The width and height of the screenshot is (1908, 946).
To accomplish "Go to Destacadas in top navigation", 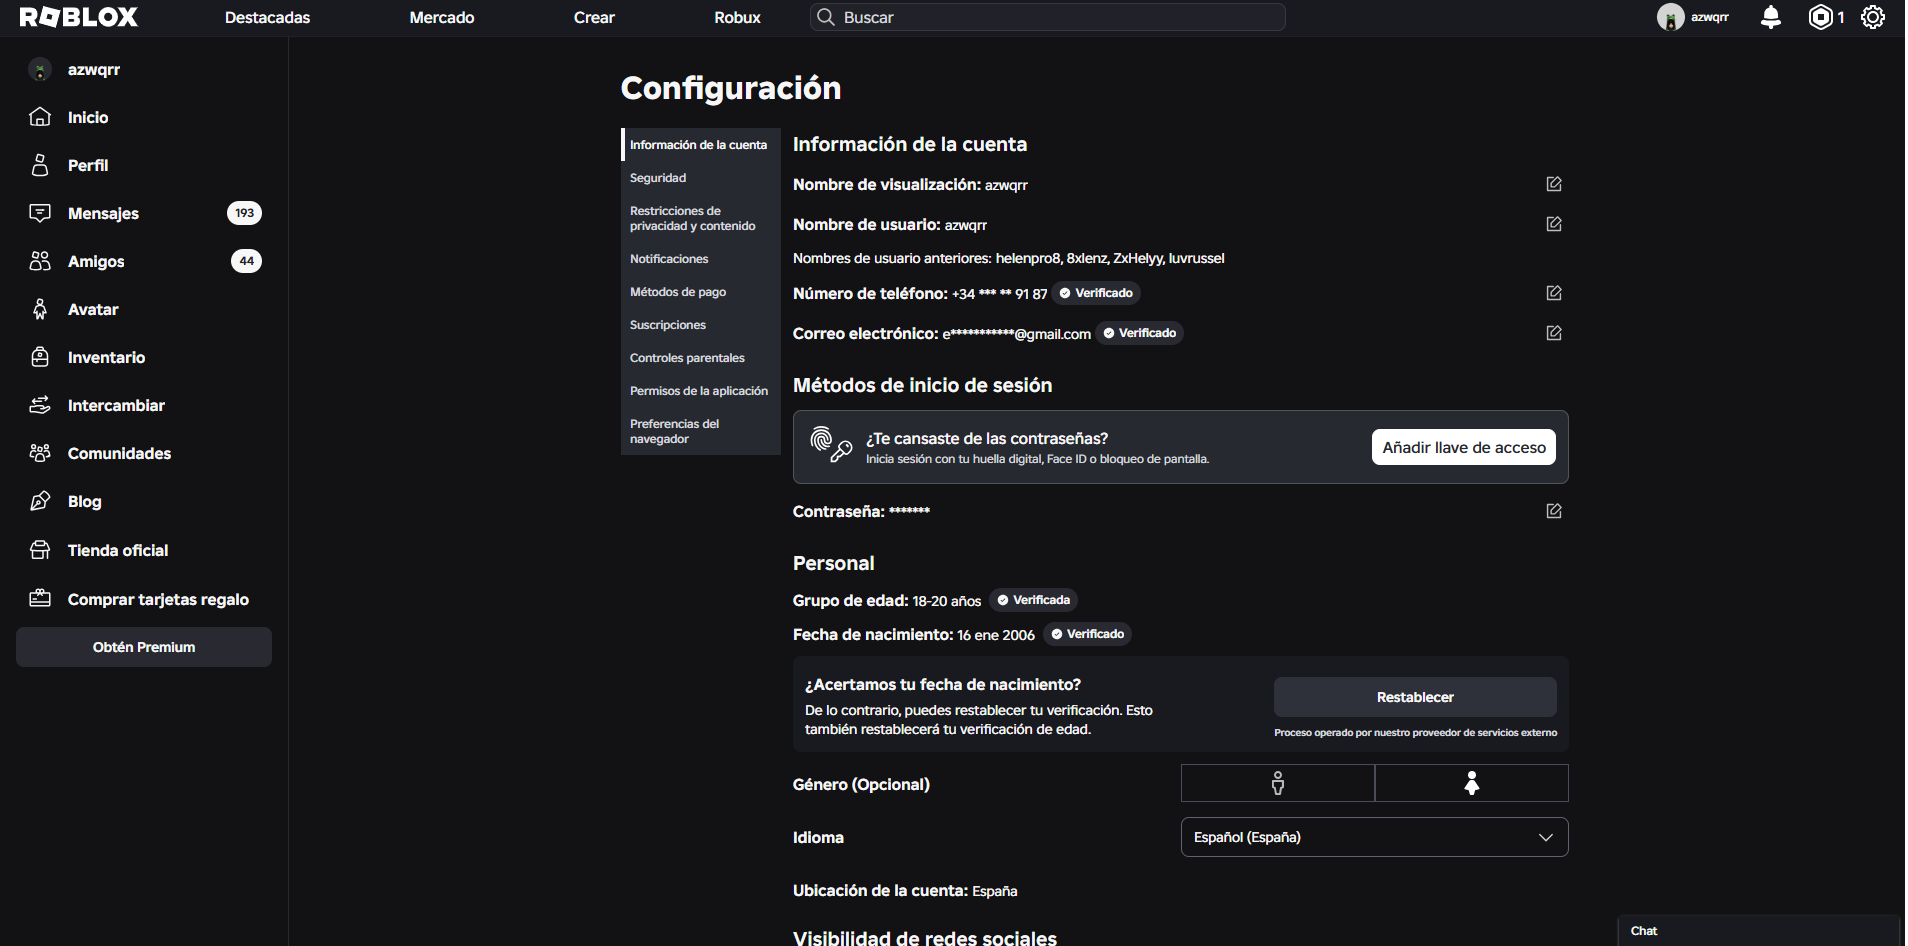I will pyautogui.click(x=267, y=17).
